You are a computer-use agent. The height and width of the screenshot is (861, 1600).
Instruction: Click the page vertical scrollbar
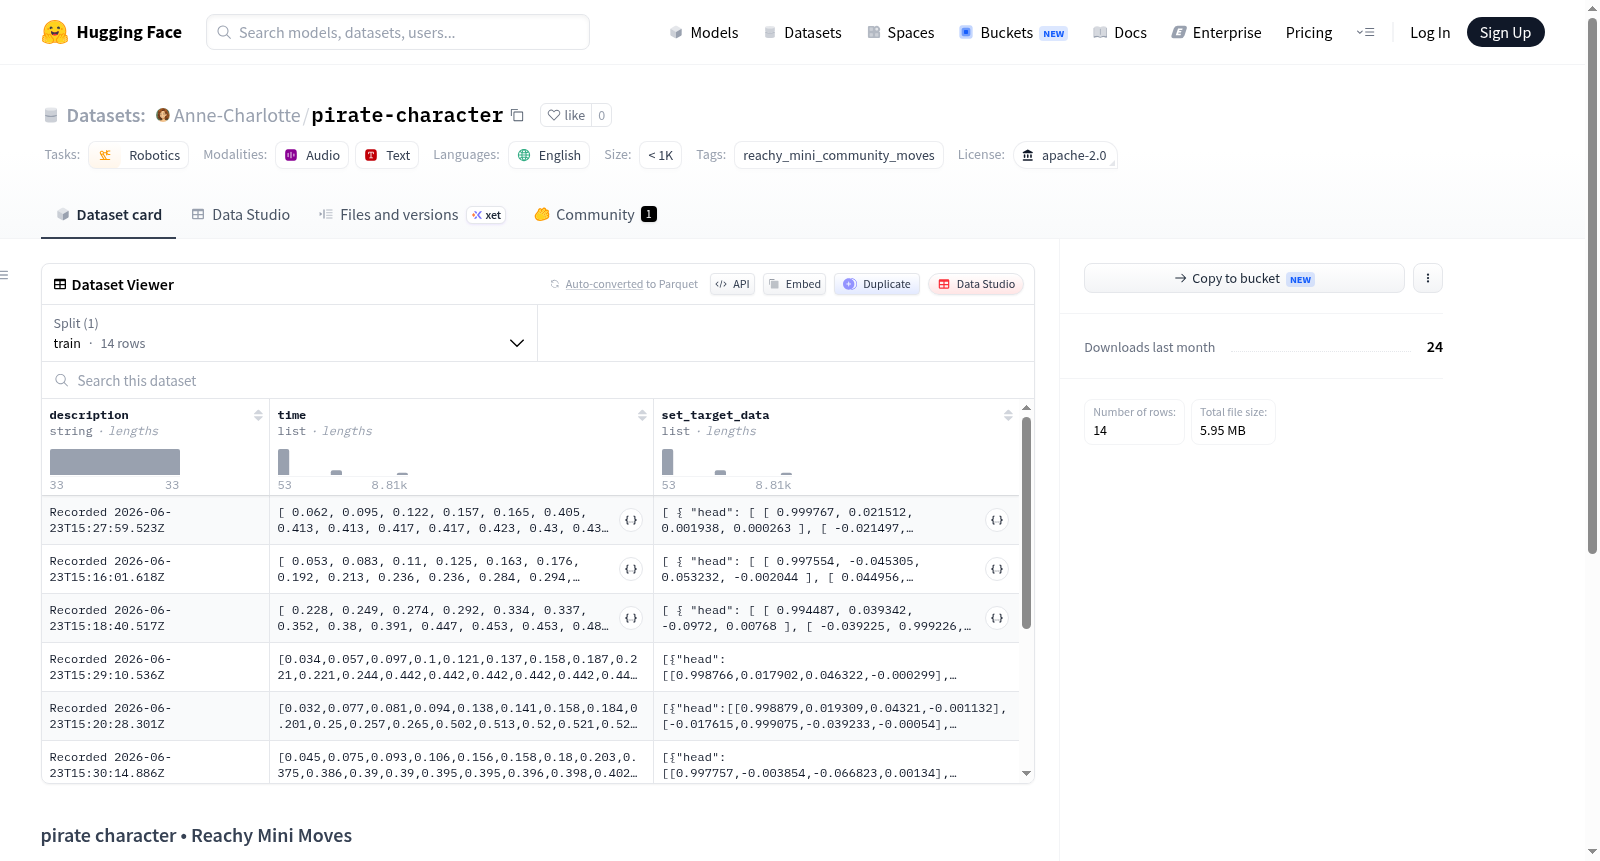pyautogui.click(x=1593, y=285)
